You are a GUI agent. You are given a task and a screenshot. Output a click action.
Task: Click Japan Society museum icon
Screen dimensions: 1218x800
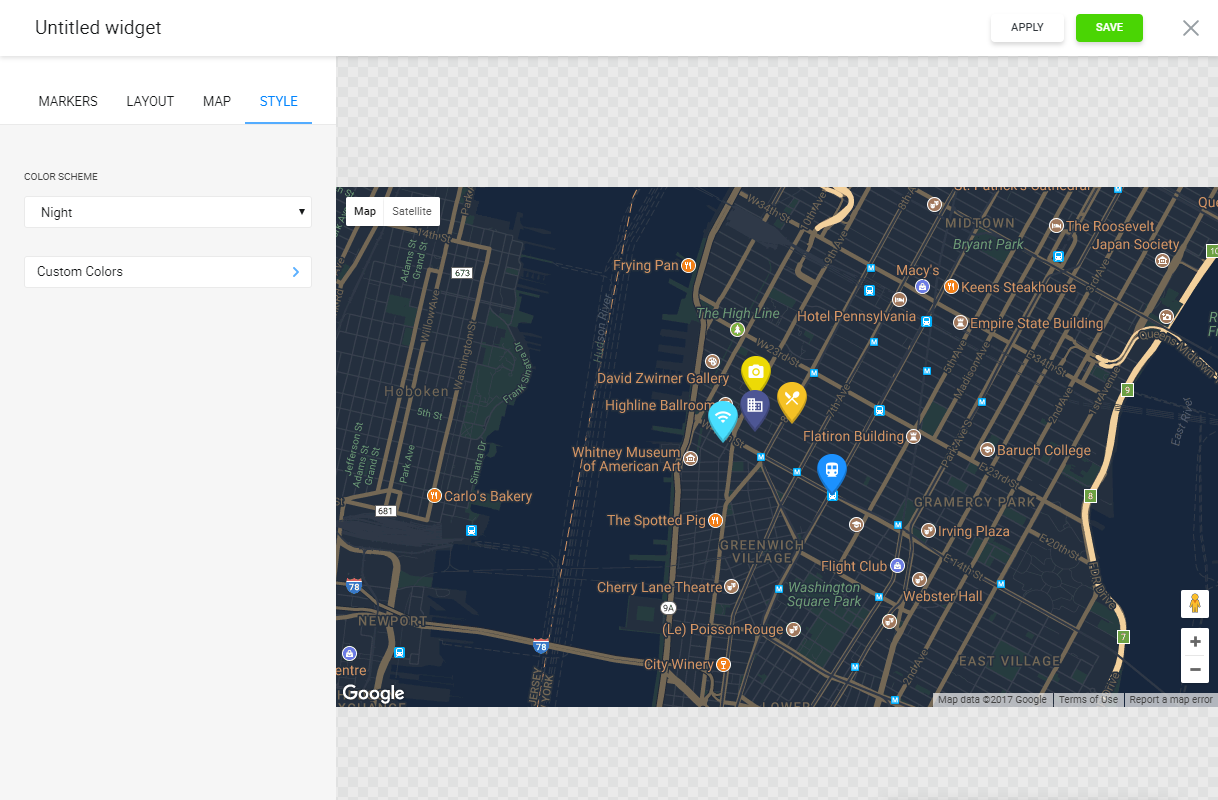[1162, 261]
